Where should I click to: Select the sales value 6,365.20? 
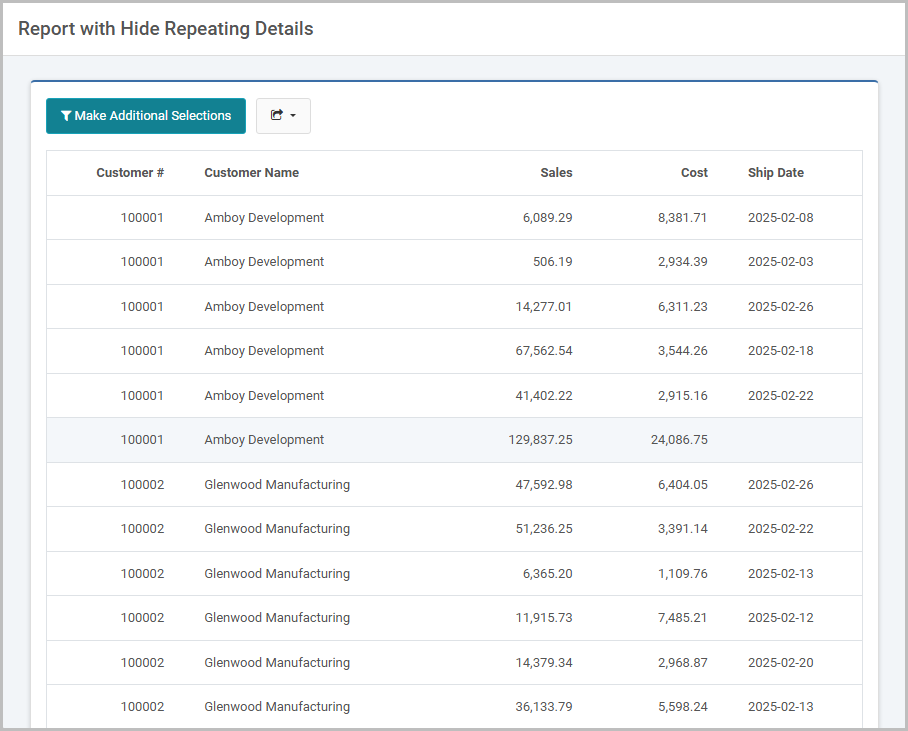pyautogui.click(x=547, y=573)
